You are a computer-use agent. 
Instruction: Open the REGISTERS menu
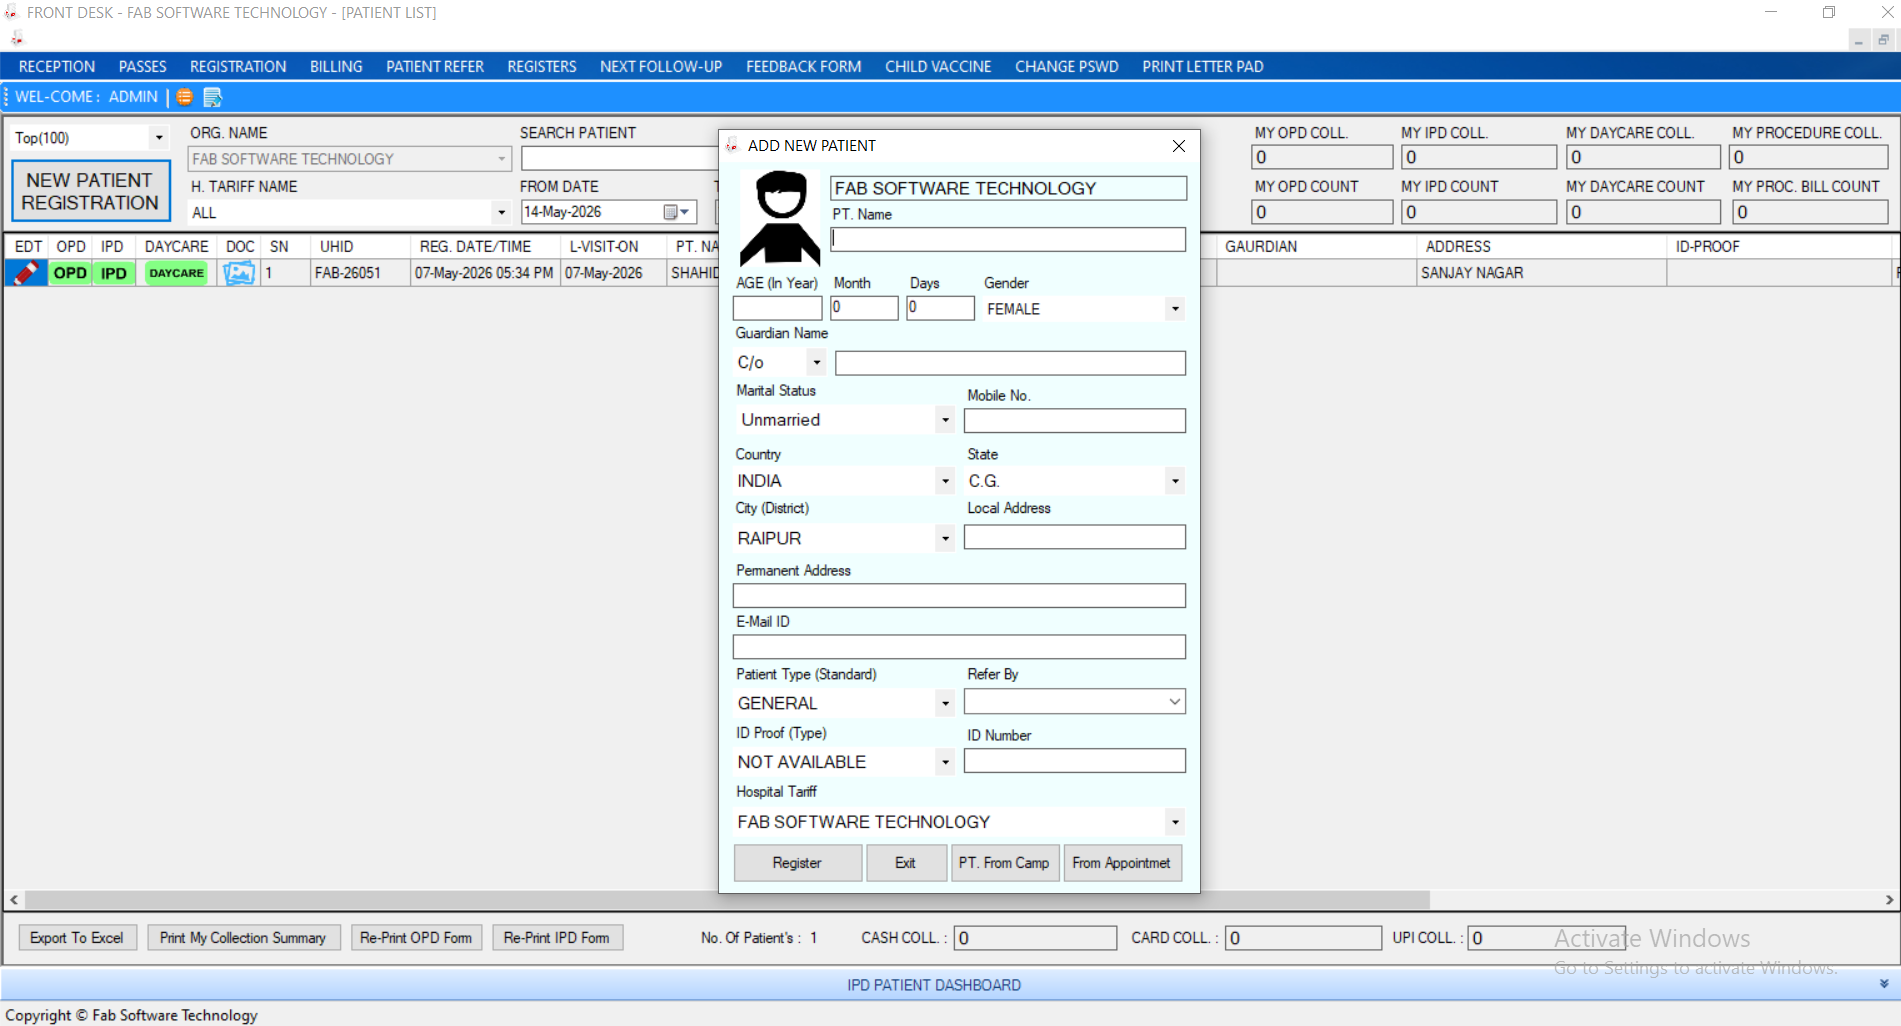click(542, 67)
